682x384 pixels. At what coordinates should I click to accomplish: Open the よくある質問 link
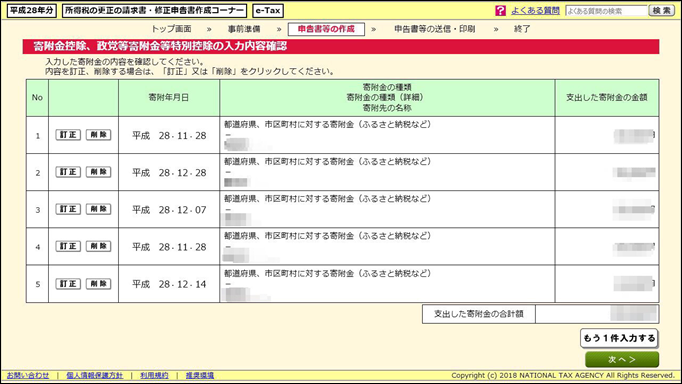pyautogui.click(x=535, y=10)
